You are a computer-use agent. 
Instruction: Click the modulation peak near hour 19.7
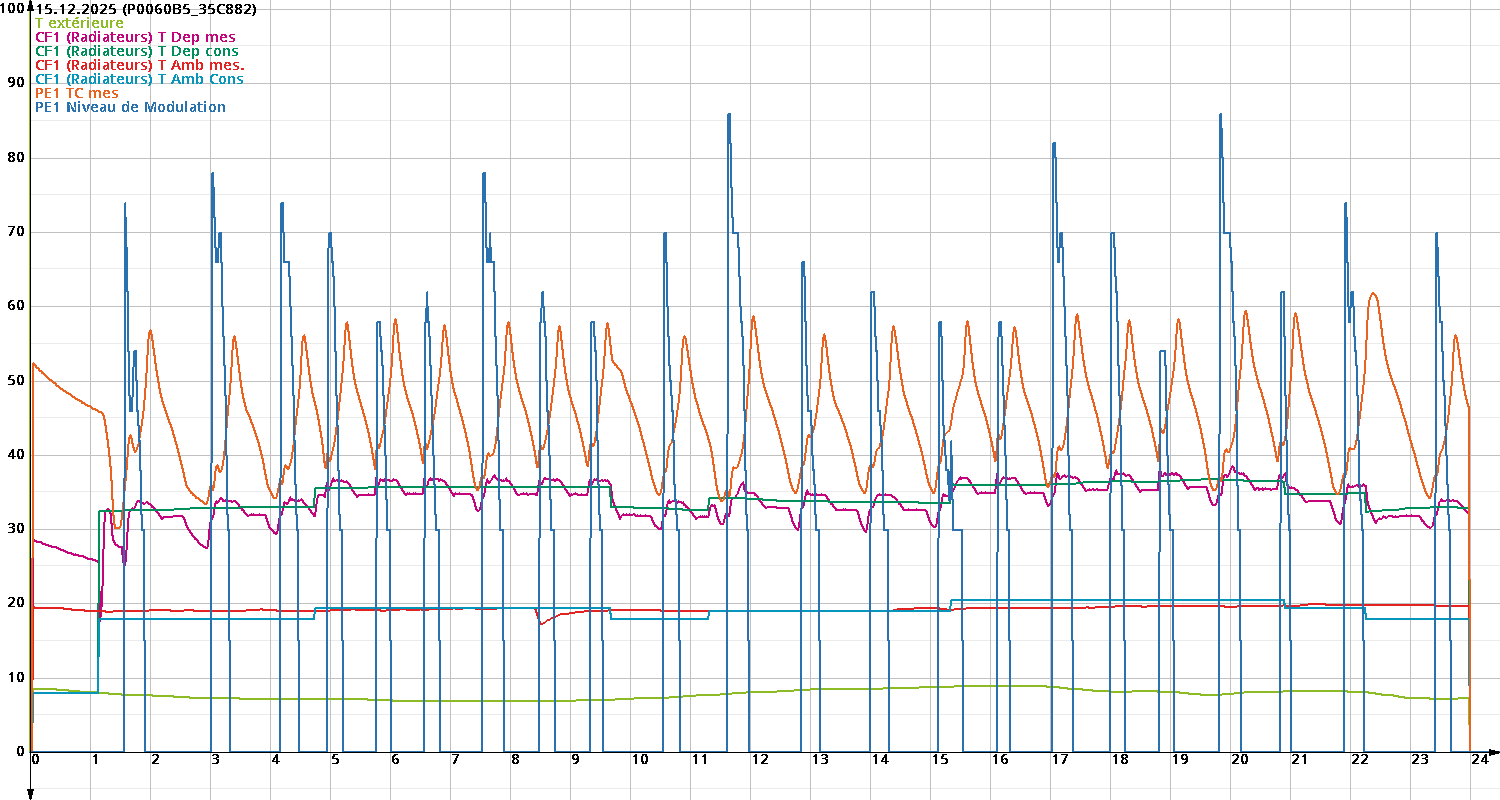click(x=1220, y=114)
